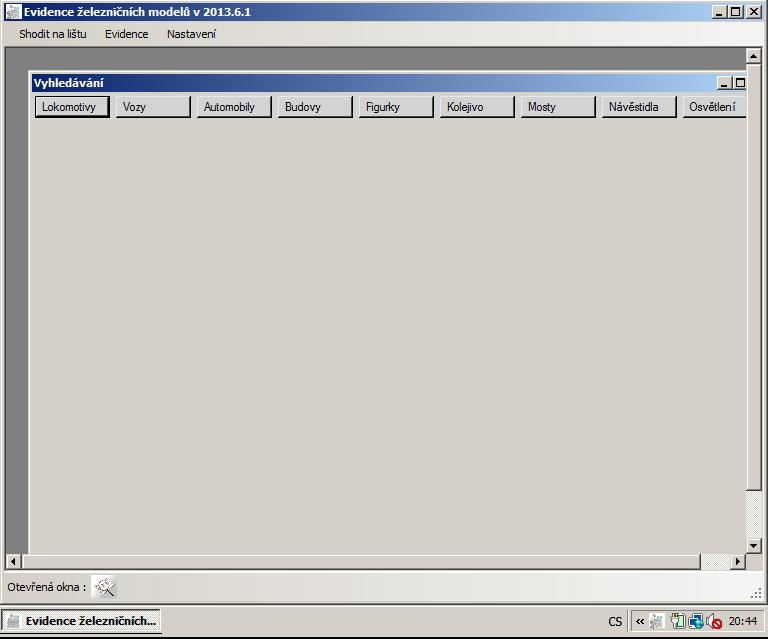Pick the Mosty category button
768x639 pixels.
(557, 107)
